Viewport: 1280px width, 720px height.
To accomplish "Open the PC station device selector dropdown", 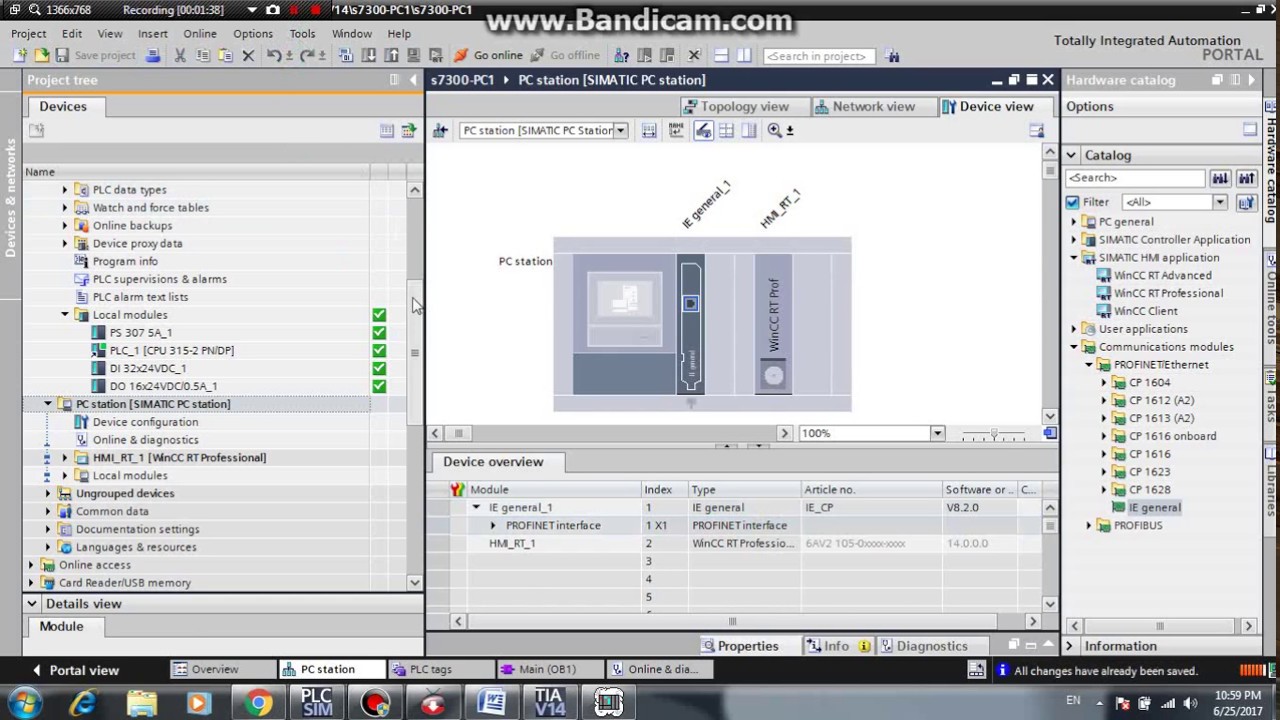I will 620,130.
